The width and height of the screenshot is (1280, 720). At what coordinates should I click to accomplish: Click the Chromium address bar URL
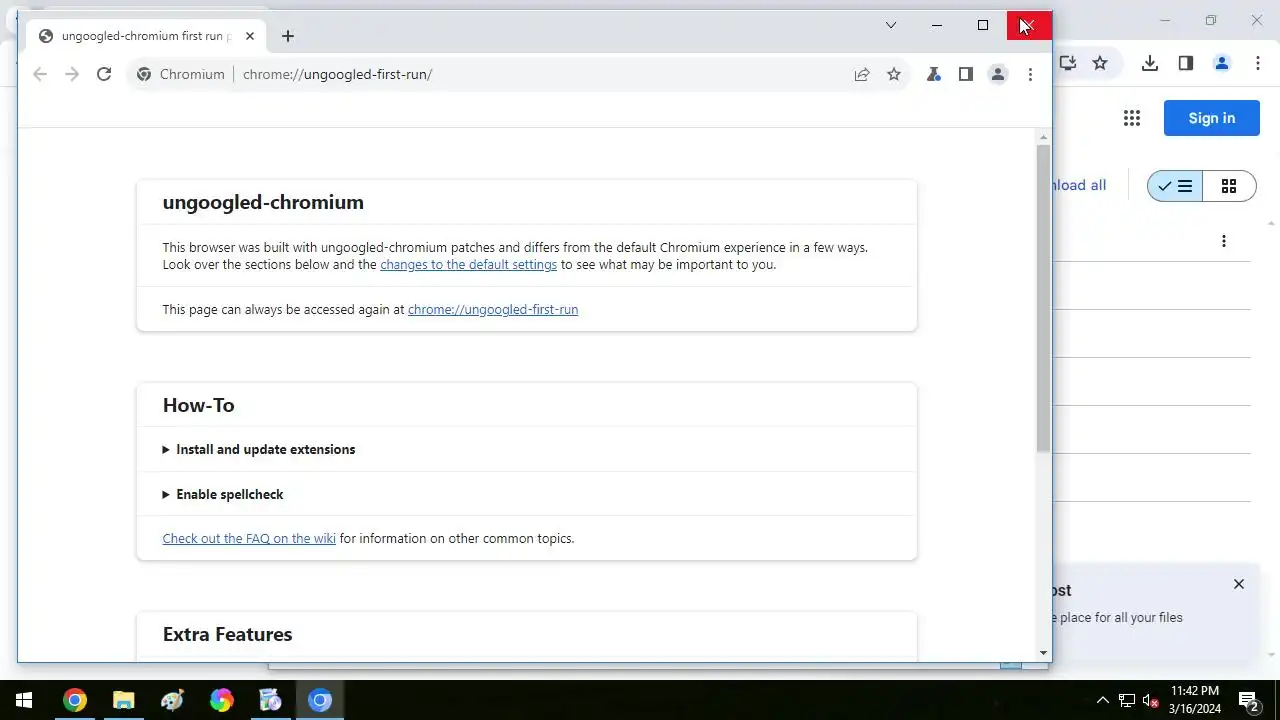click(x=338, y=74)
